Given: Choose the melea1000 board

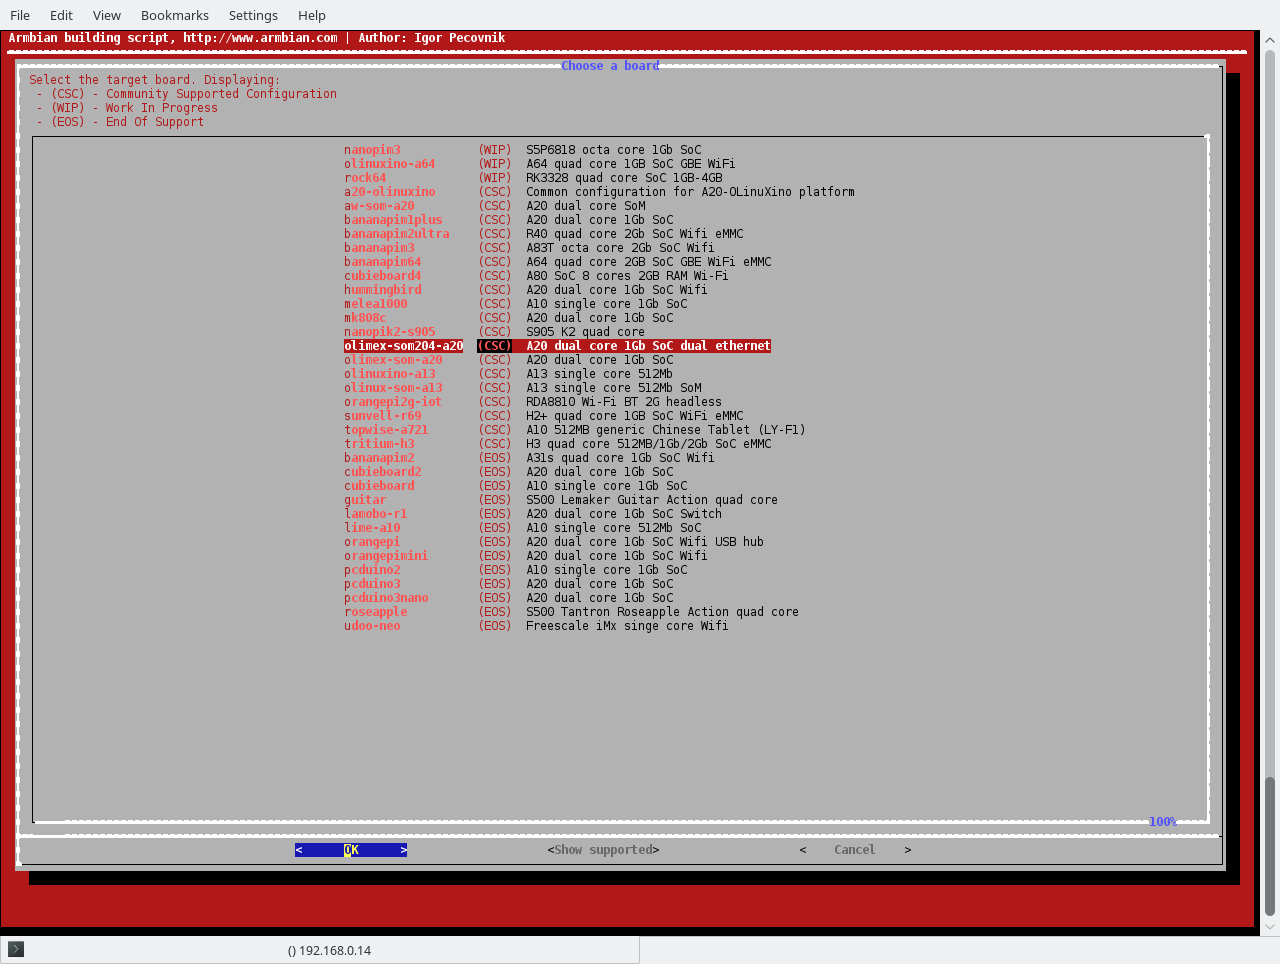Looking at the screenshot, I should 516,304.
